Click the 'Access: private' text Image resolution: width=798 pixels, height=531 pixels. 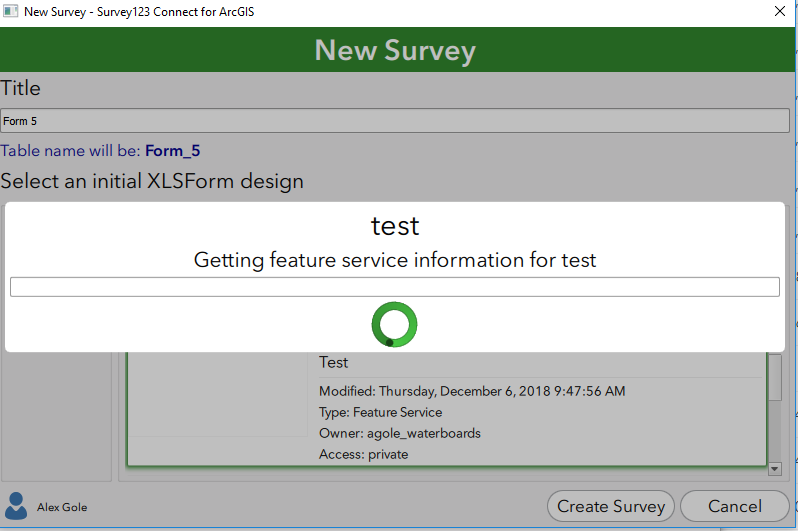tap(363, 454)
